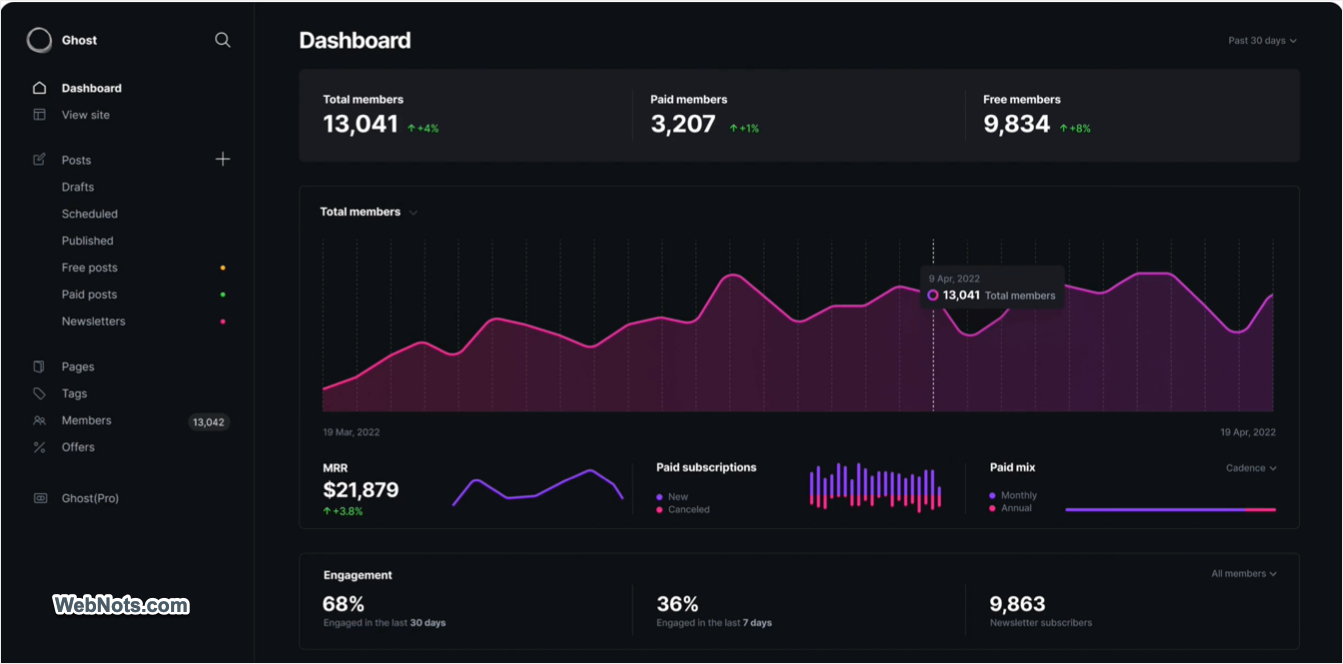1343x664 pixels.
Task: Click the Paid posts green dot
Action: pyautogui.click(x=223, y=295)
